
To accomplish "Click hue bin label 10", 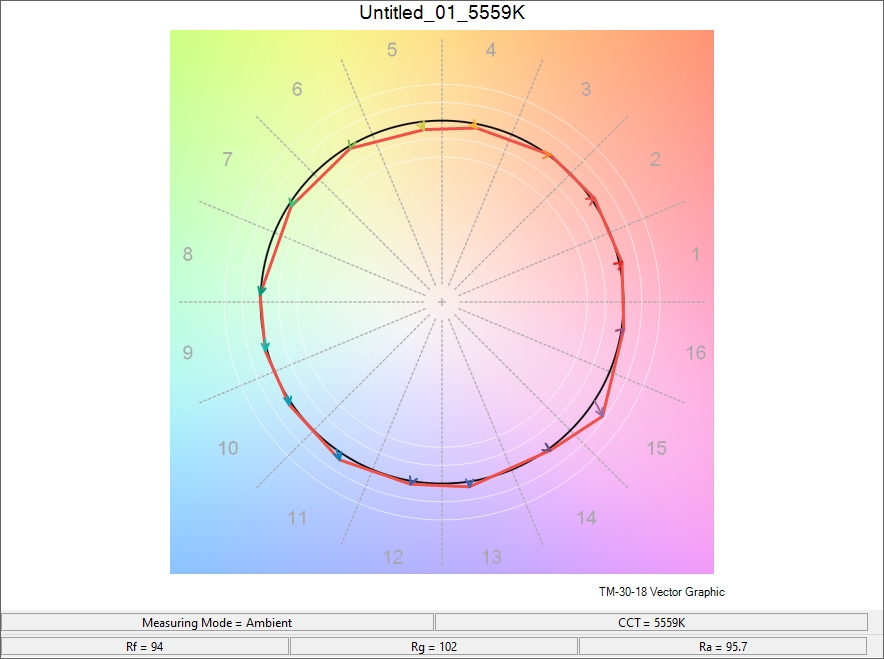I will pyautogui.click(x=228, y=449).
